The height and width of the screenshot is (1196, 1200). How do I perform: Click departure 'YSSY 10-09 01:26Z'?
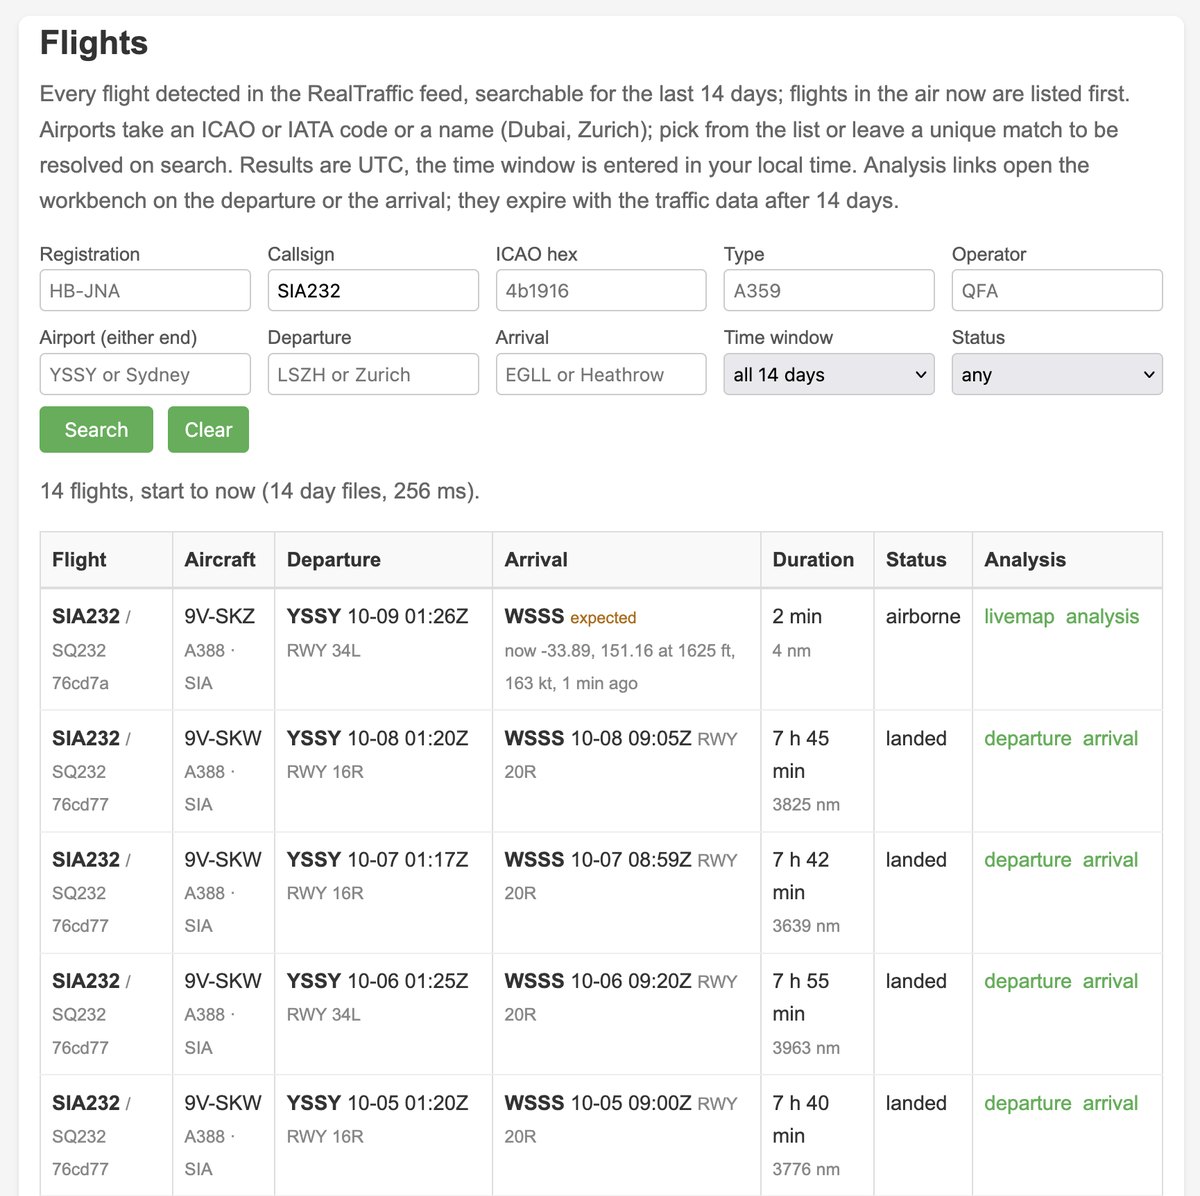coord(378,617)
